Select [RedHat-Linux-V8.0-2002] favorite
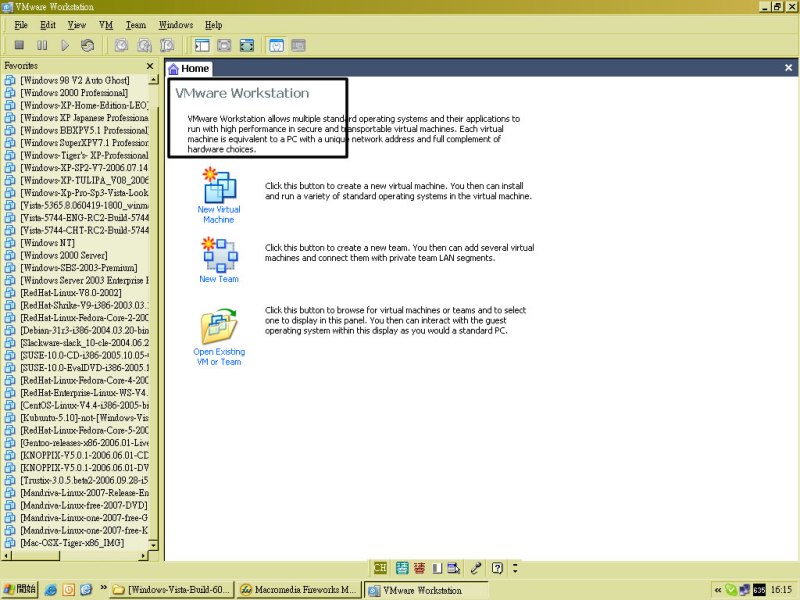Viewport: 800px width, 600px height. point(71,293)
